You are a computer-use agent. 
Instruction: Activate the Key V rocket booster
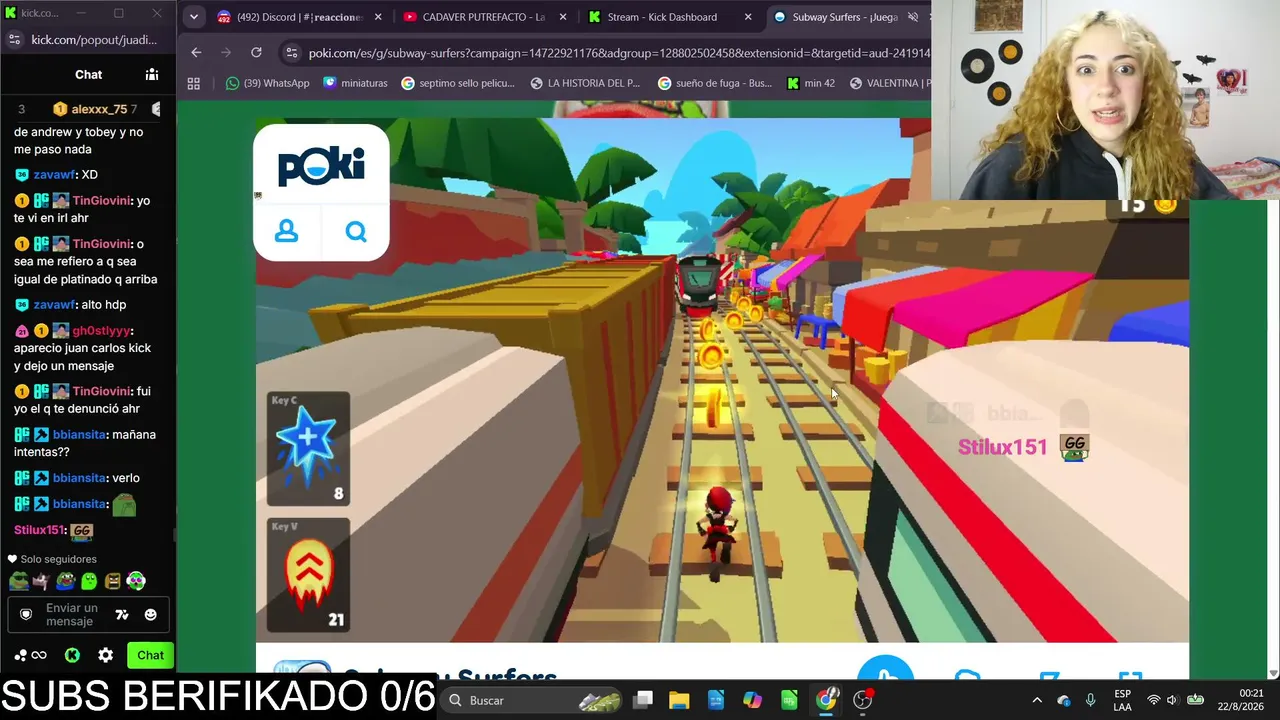(x=308, y=575)
